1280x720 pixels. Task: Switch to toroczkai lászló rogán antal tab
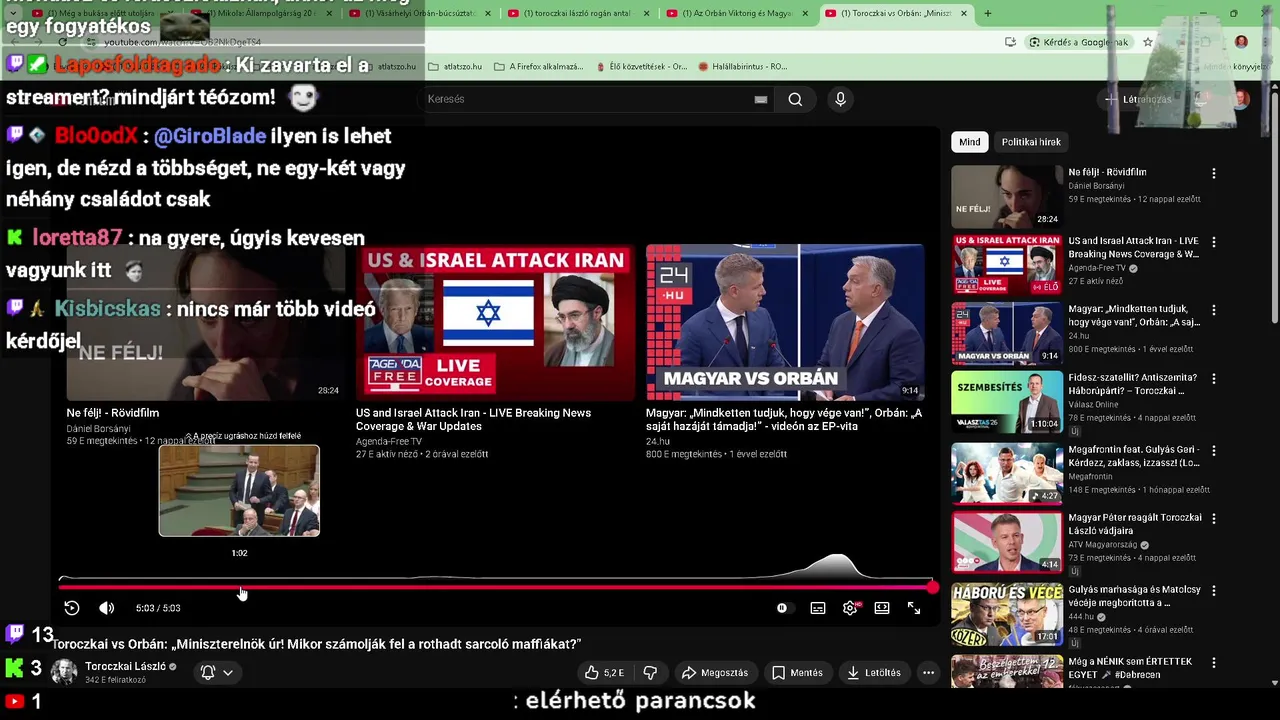pos(578,13)
